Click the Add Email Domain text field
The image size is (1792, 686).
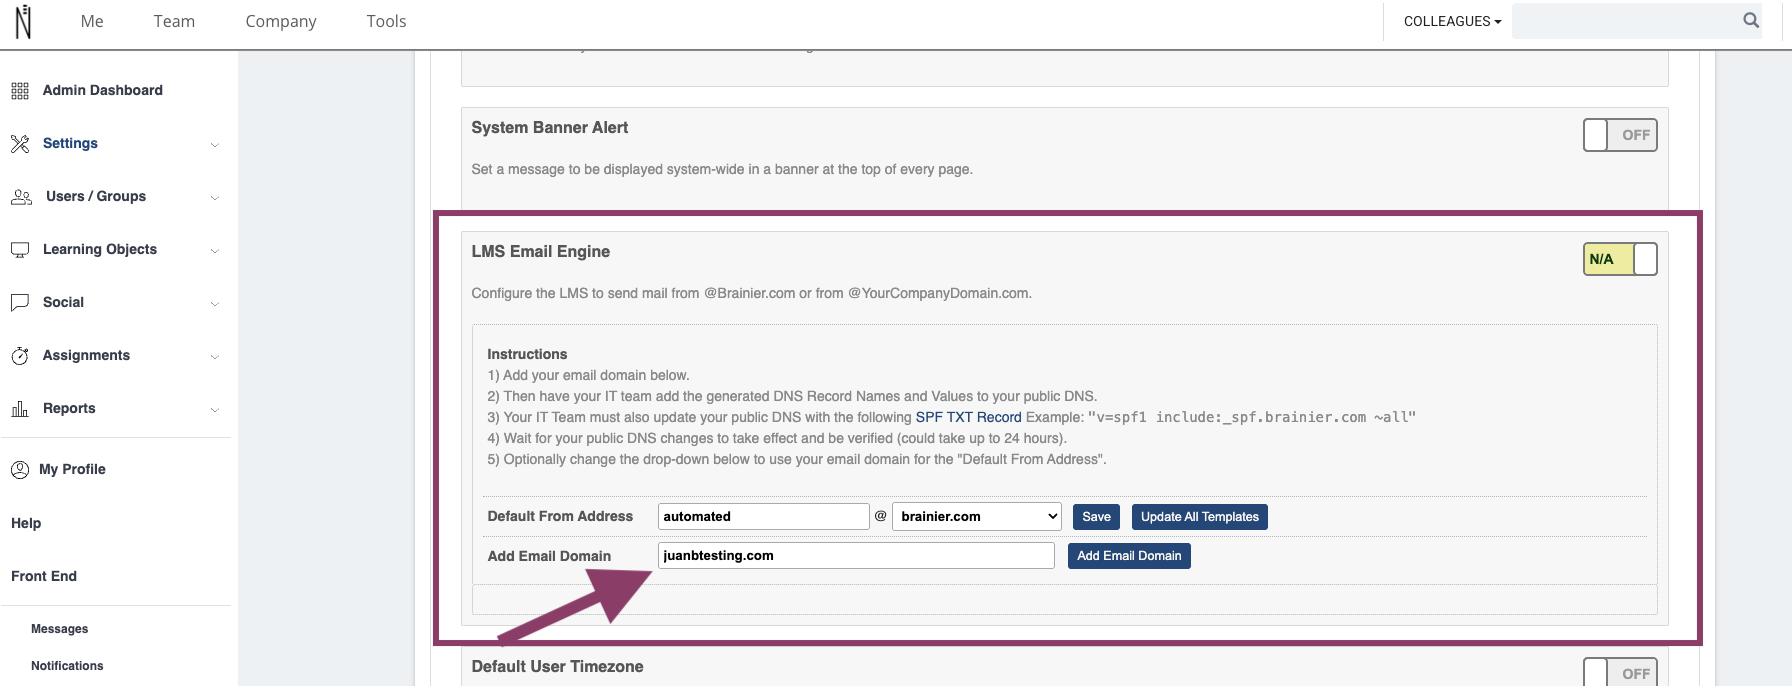pyautogui.click(x=856, y=555)
